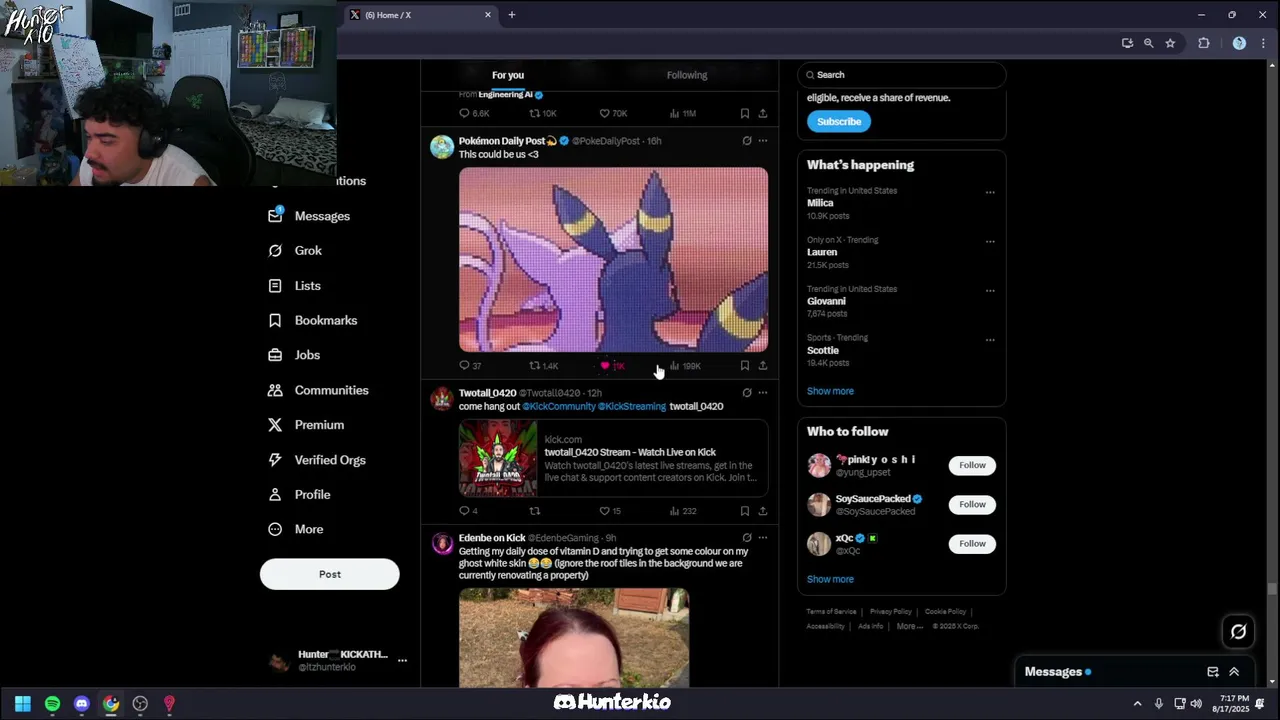This screenshot has height=720, width=1280.
Task: Unlike the Pokémon Daily Post tweet
Action: point(611,366)
